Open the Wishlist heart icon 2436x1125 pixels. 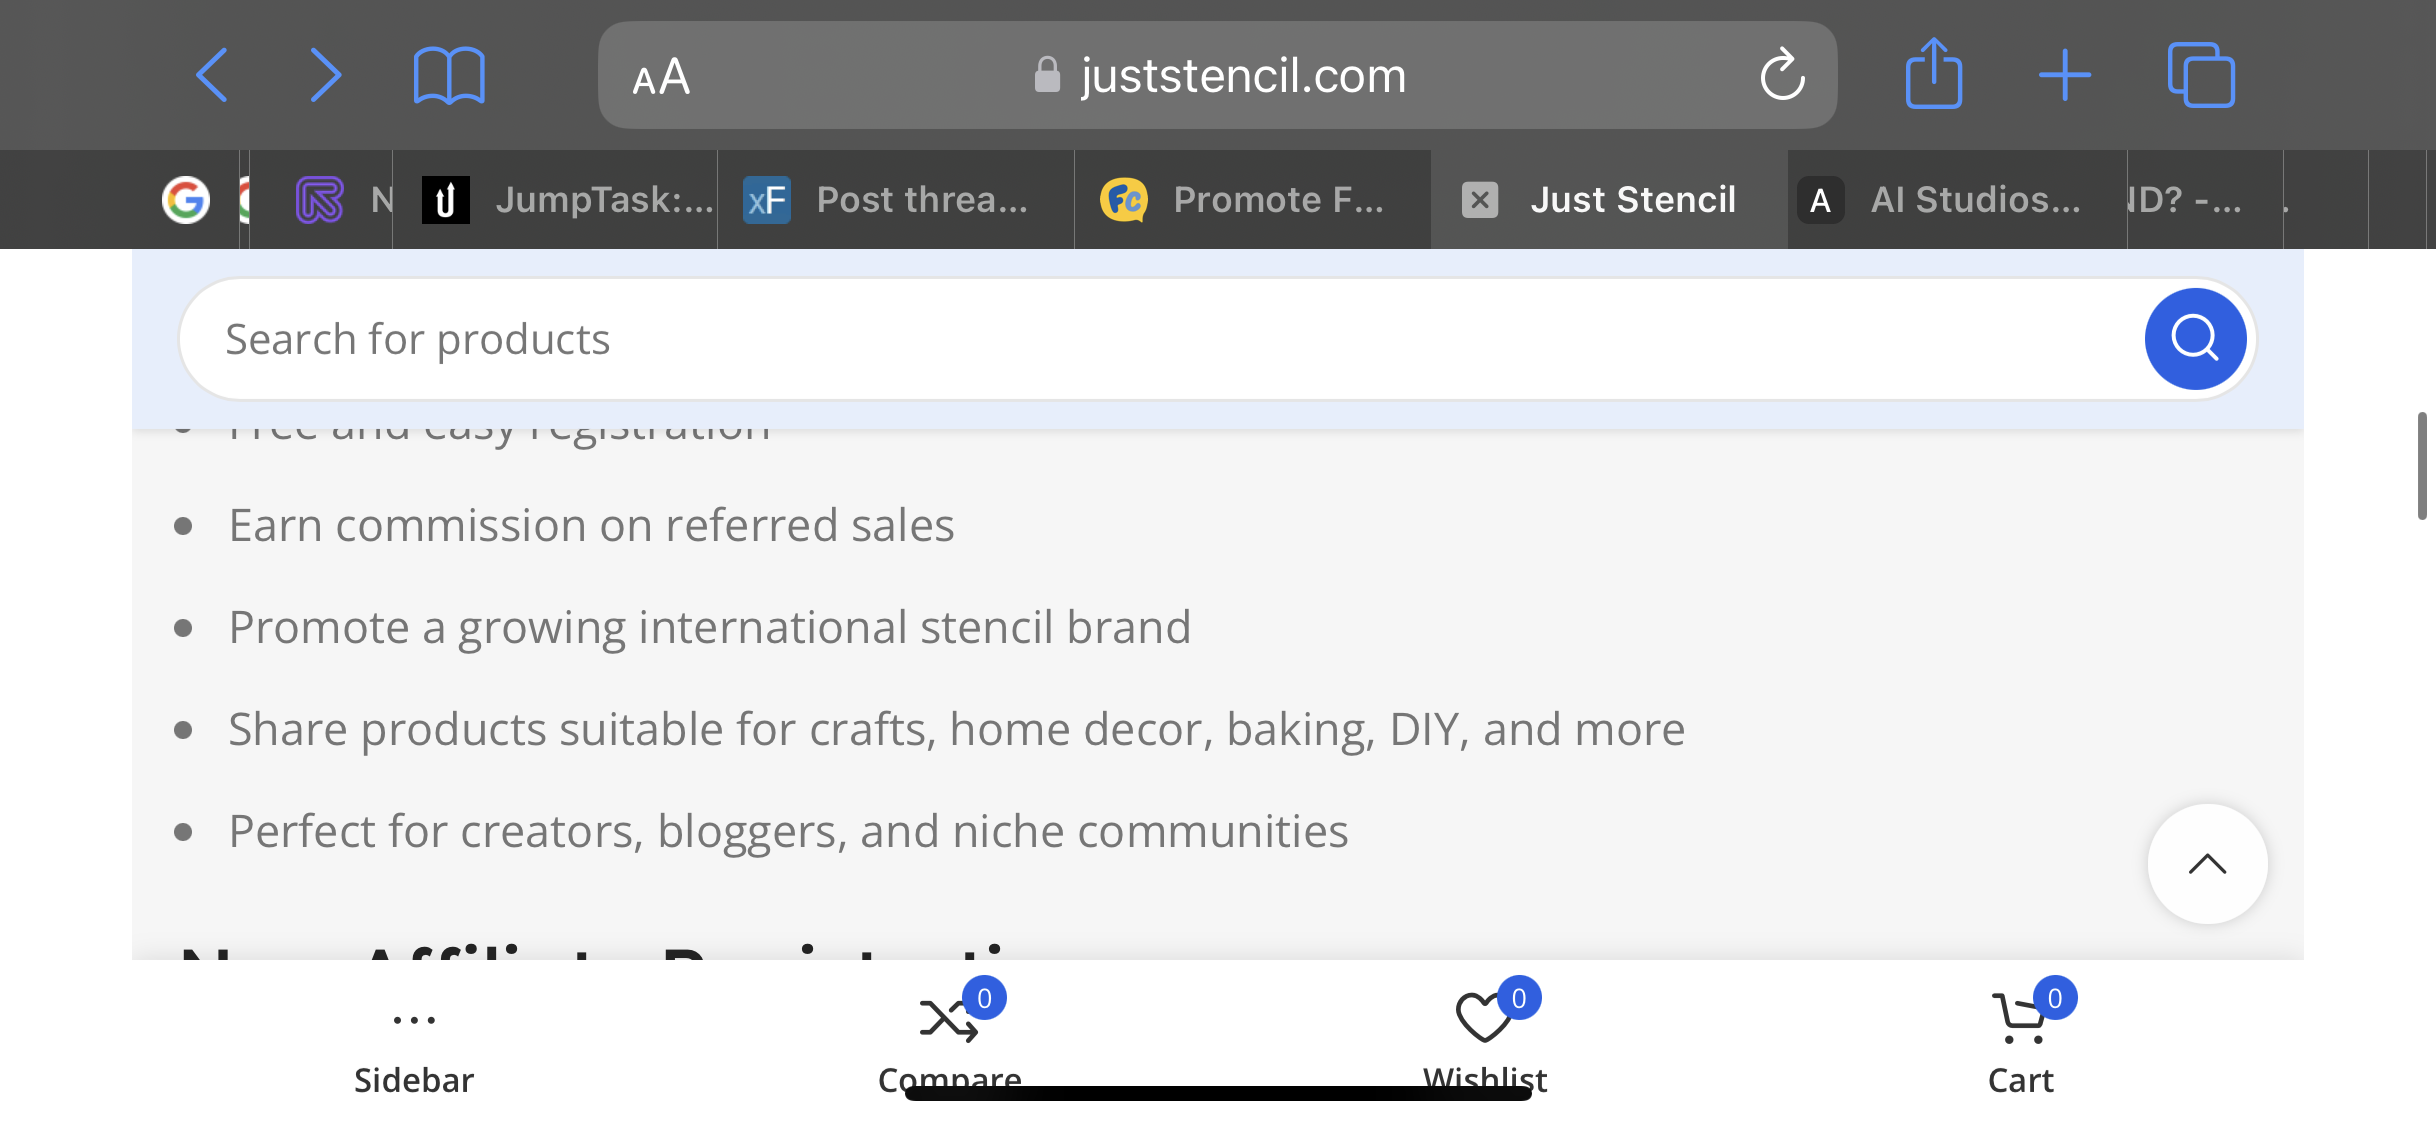(x=1485, y=1018)
